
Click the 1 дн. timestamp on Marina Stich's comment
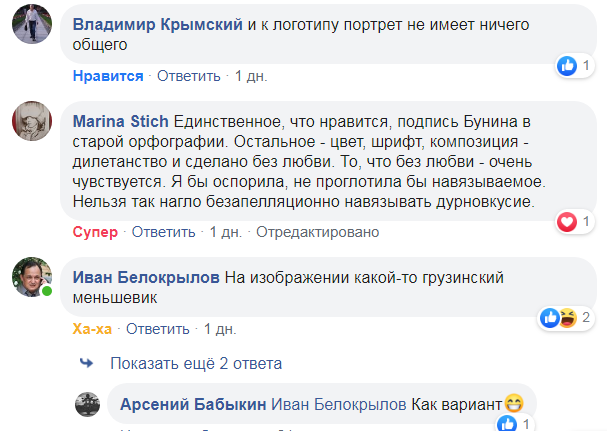coord(224,232)
